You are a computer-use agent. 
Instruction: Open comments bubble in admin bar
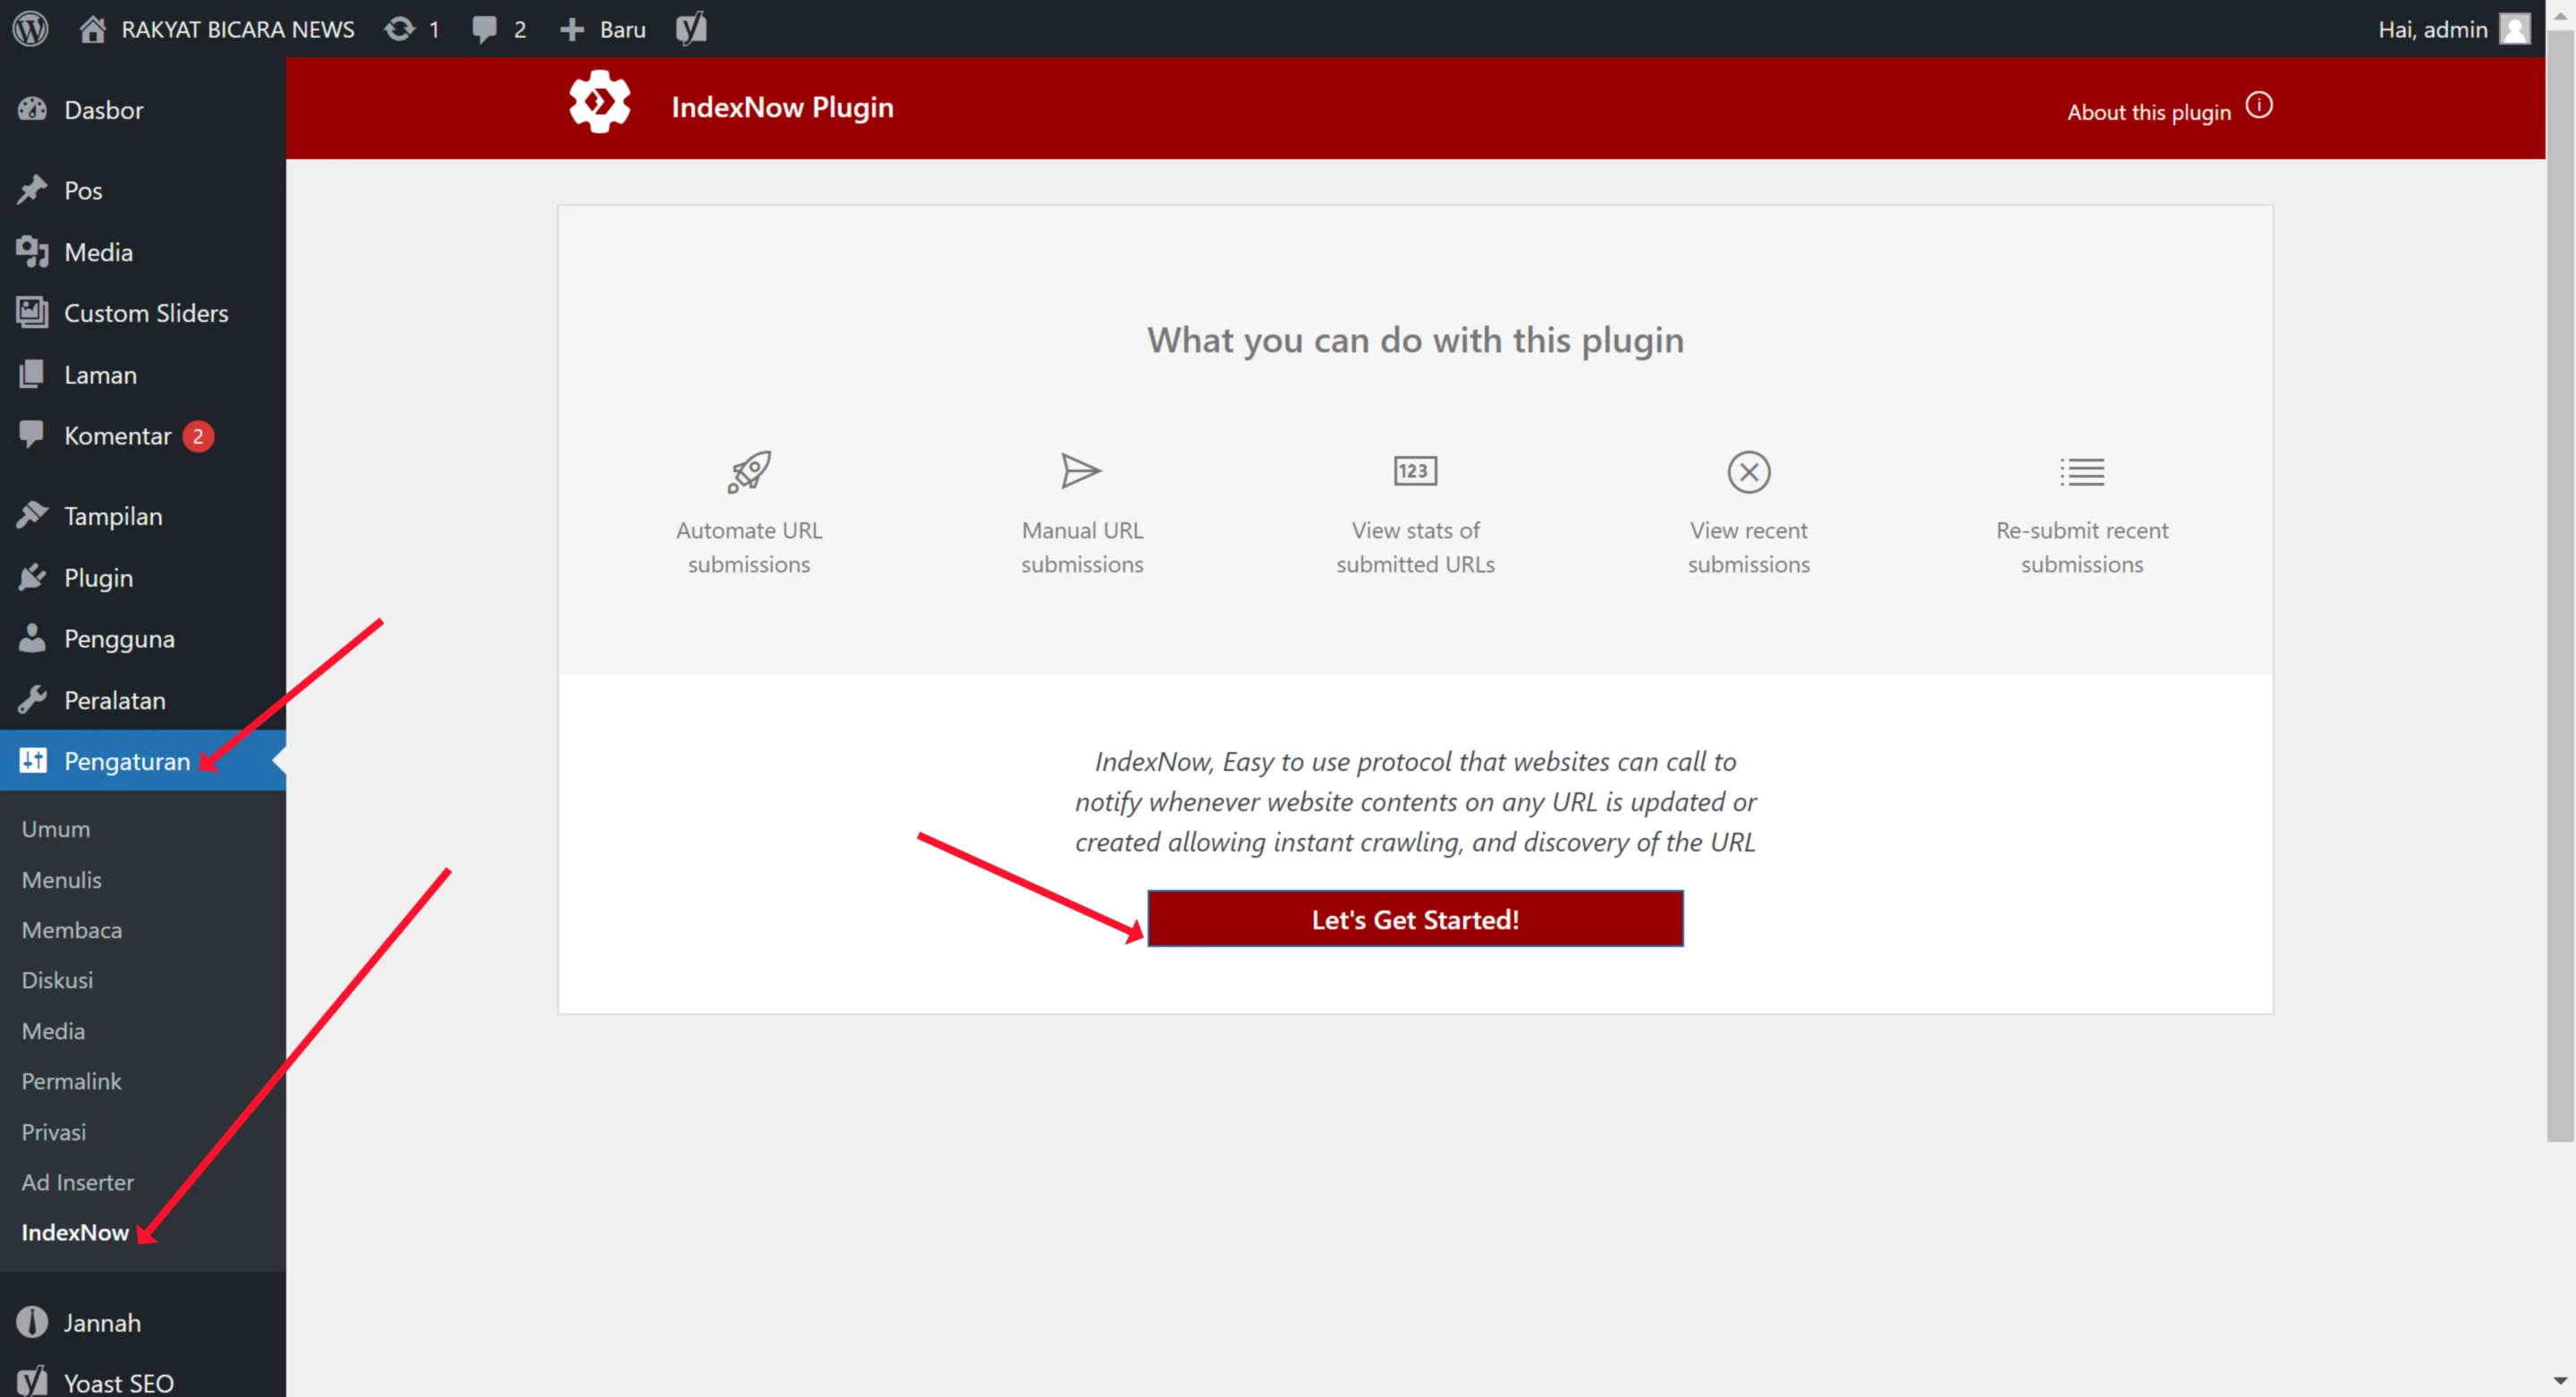(484, 29)
